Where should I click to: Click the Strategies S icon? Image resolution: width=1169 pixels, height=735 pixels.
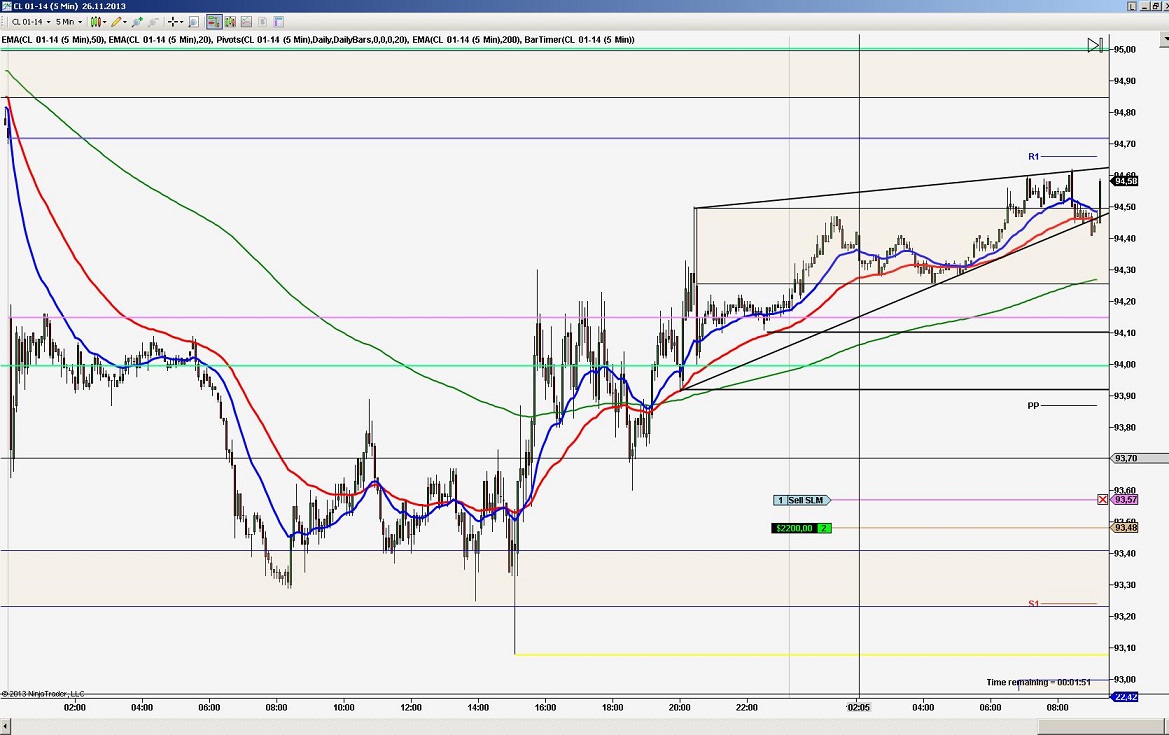pos(260,21)
